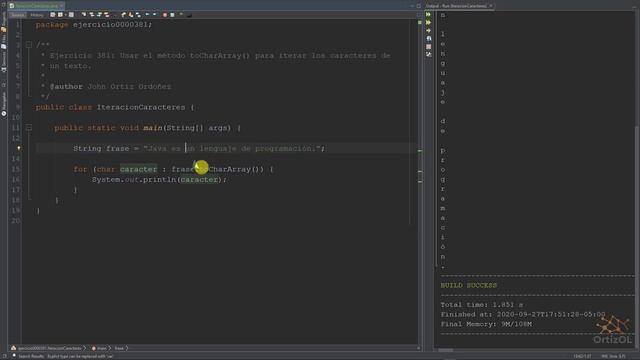Click the BUILD SUCCESS text in Output
The height and width of the screenshot is (360, 640).
coord(469,285)
